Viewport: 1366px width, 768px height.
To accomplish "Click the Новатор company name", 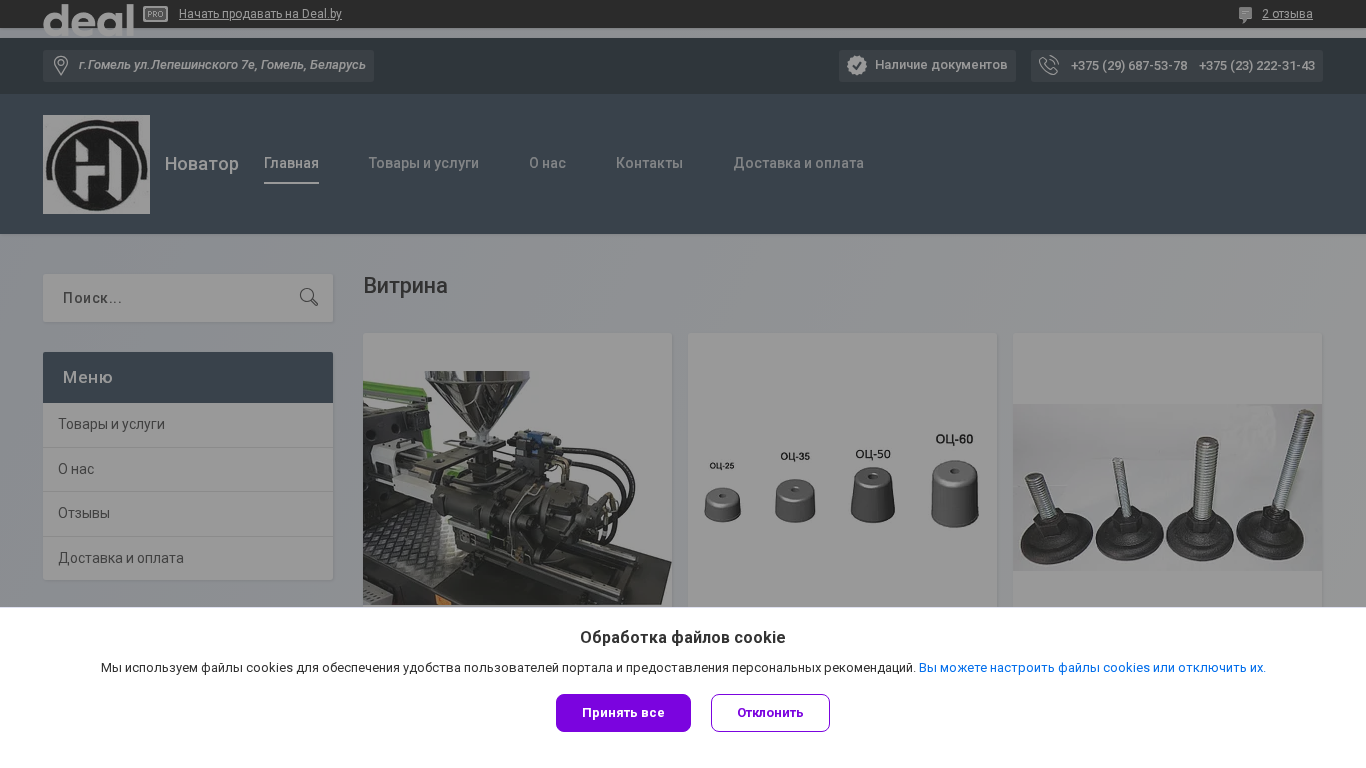I will [x=202, y=164].
